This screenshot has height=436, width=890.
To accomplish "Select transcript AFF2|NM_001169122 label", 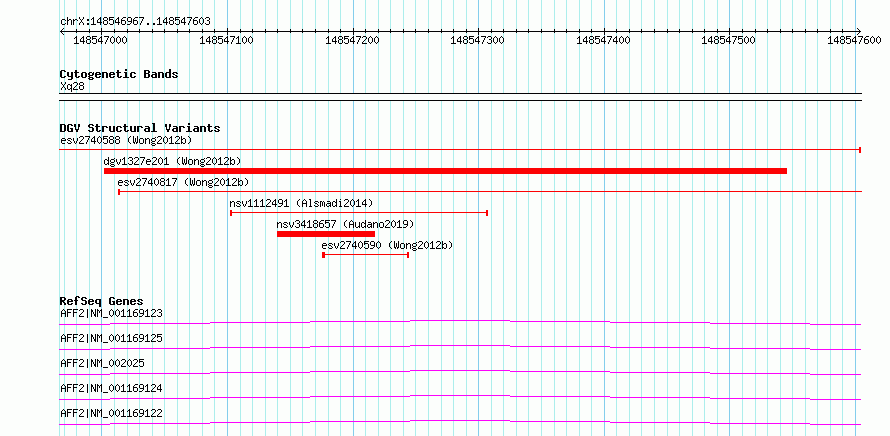I will tap(111, 413).
